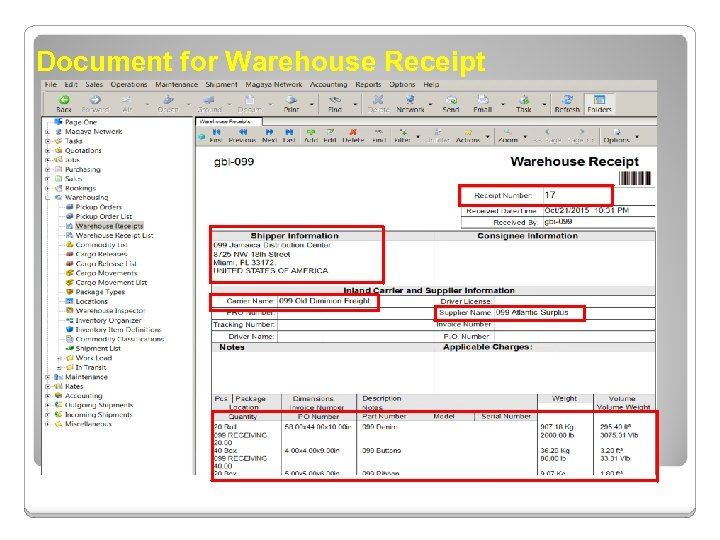Open the Magaya Network menu
Screen dimensions: 720x540
(274, 84)
